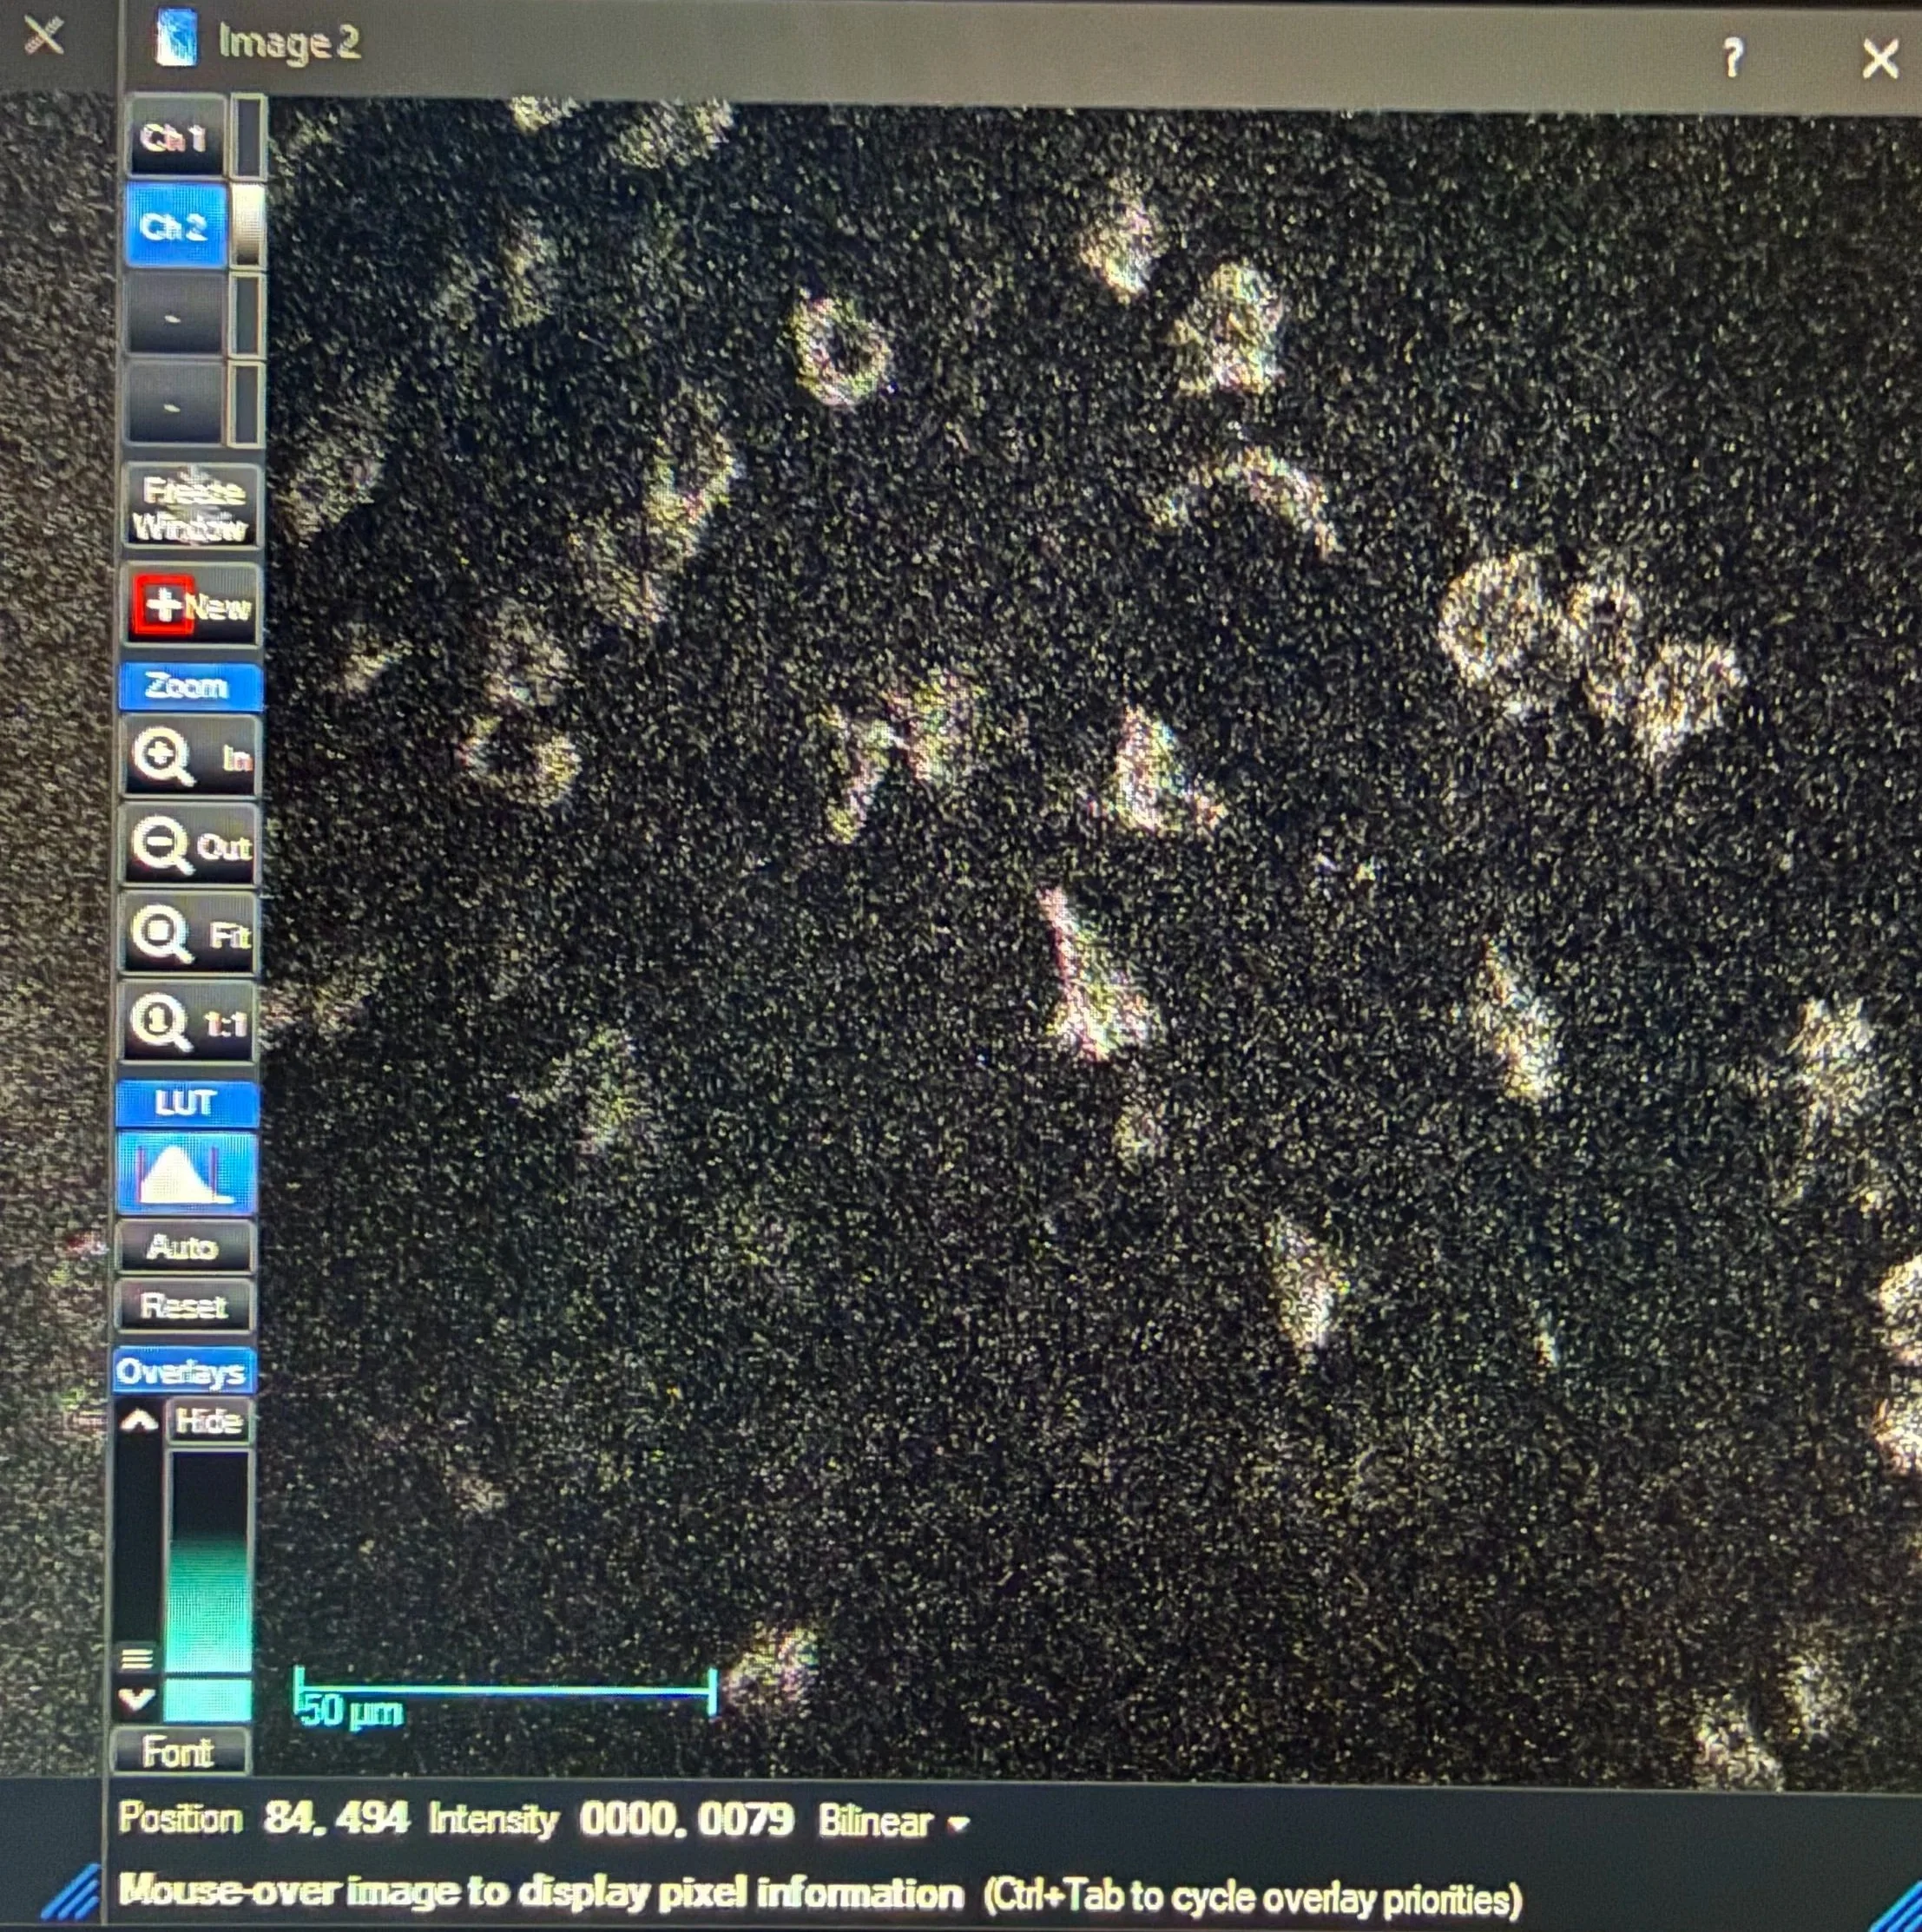Click the LUT section header
The height and width of the screenshot is (1932, 1922).
coord(187,1103)
